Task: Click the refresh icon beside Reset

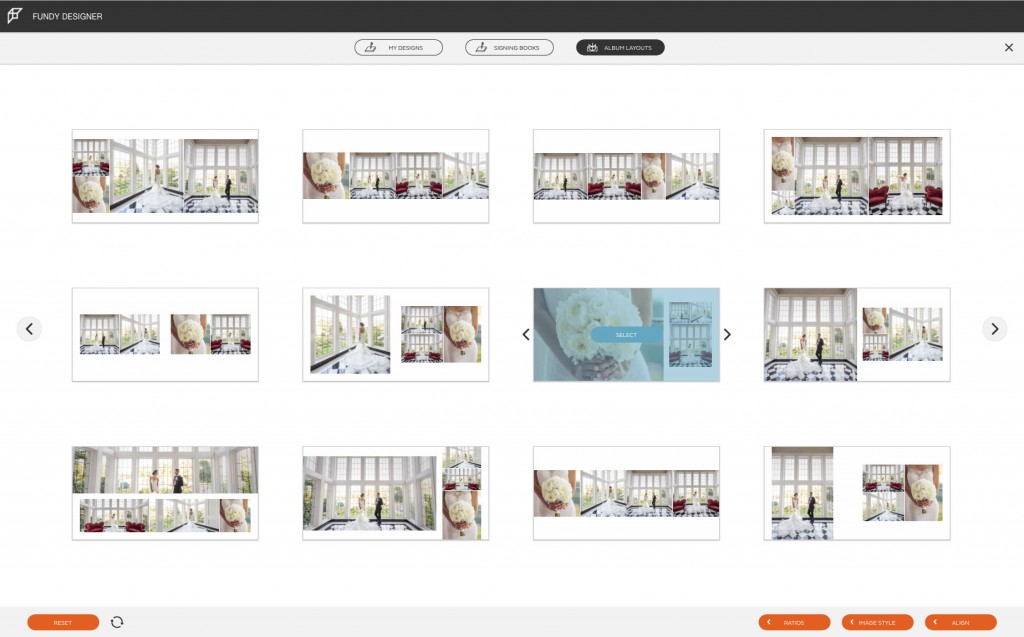Action: 118,621
